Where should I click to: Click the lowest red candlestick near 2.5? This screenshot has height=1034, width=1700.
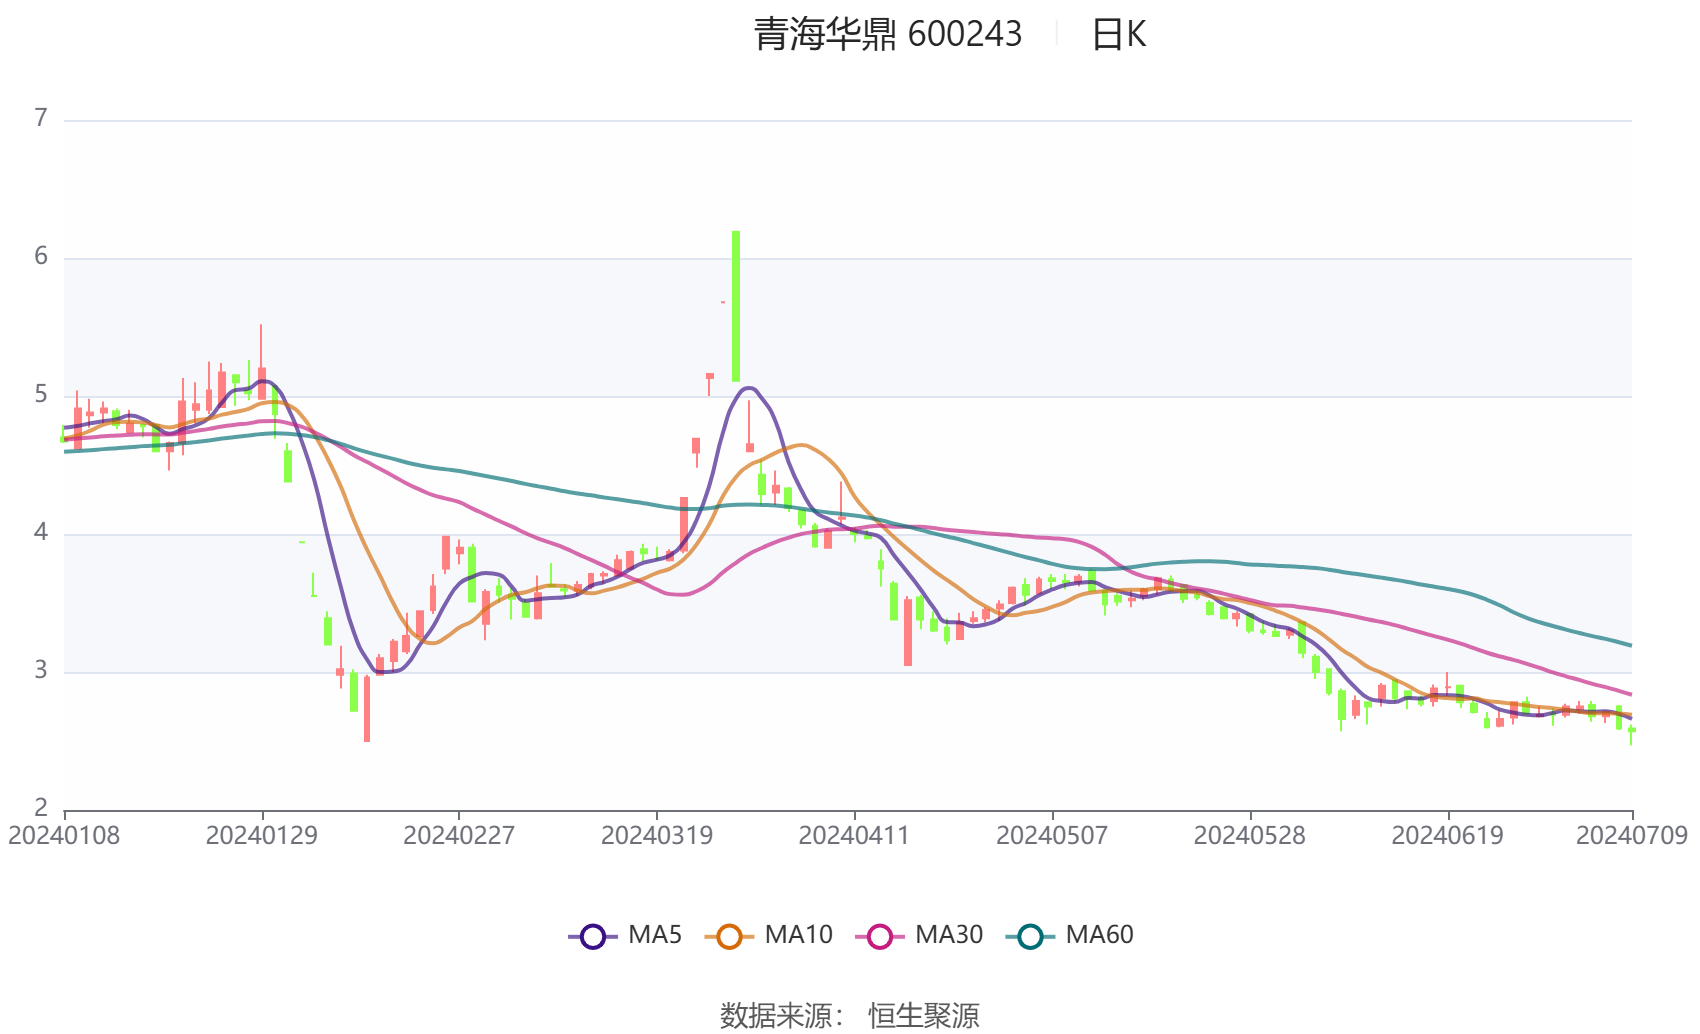tap(367, 709)
